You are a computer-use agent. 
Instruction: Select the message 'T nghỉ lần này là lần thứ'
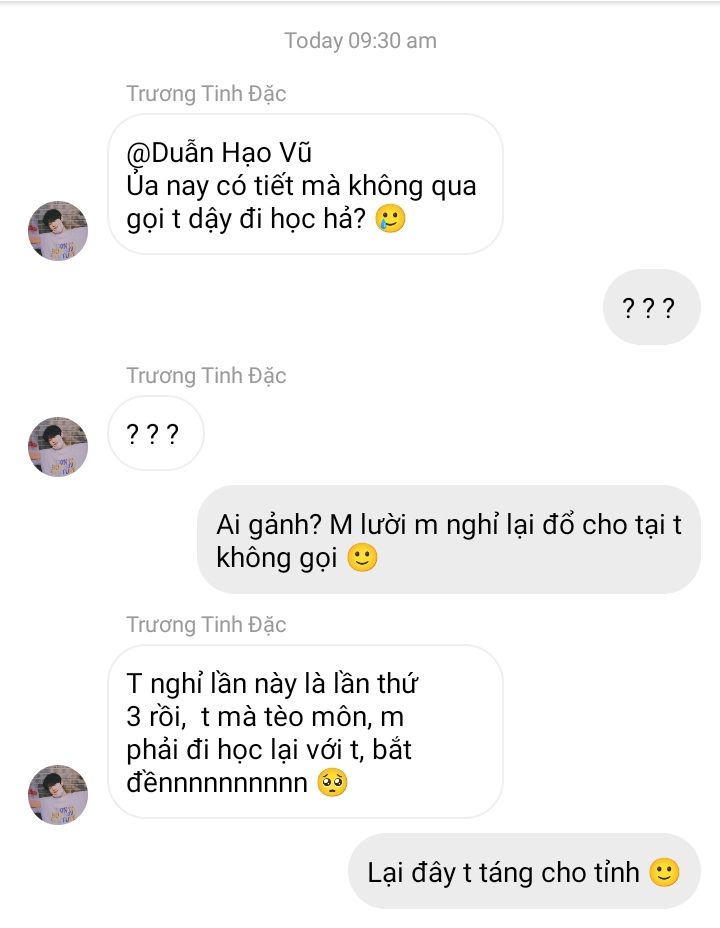click(305, 732)
